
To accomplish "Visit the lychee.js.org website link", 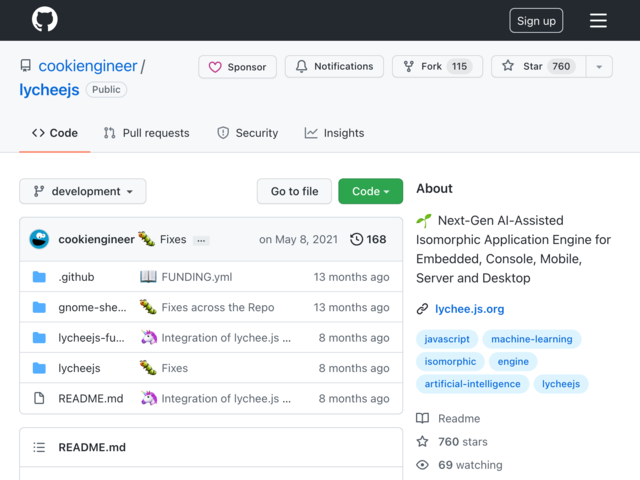I will tap(469, 309).
